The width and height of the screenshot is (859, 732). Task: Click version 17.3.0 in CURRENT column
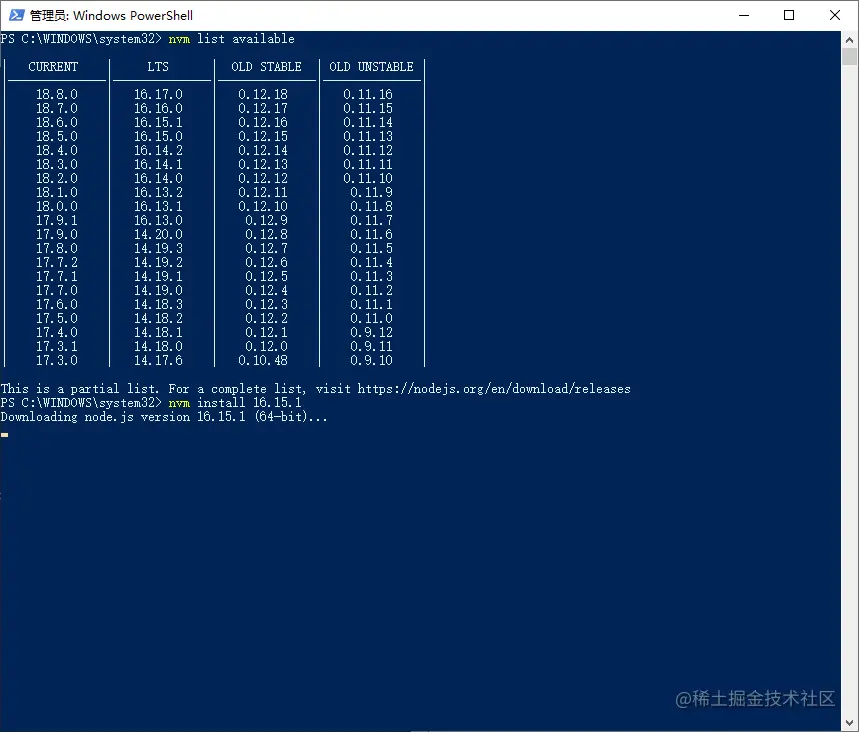pos(57,361)
